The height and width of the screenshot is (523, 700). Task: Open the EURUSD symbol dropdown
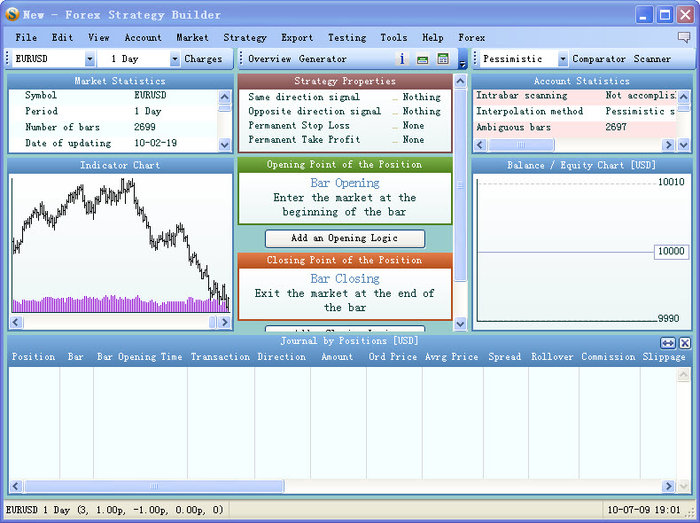[90, 58]
